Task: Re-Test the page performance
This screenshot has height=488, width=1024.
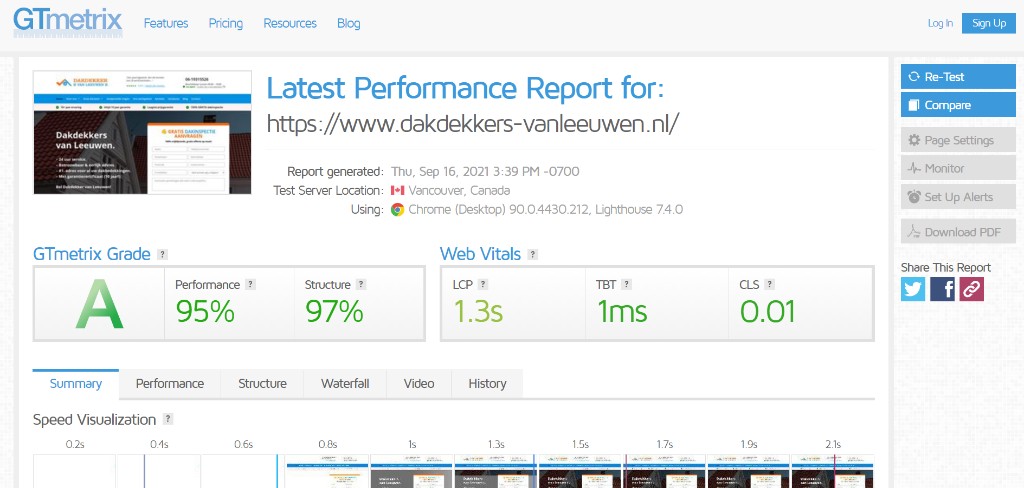Action: click(958, 76)
